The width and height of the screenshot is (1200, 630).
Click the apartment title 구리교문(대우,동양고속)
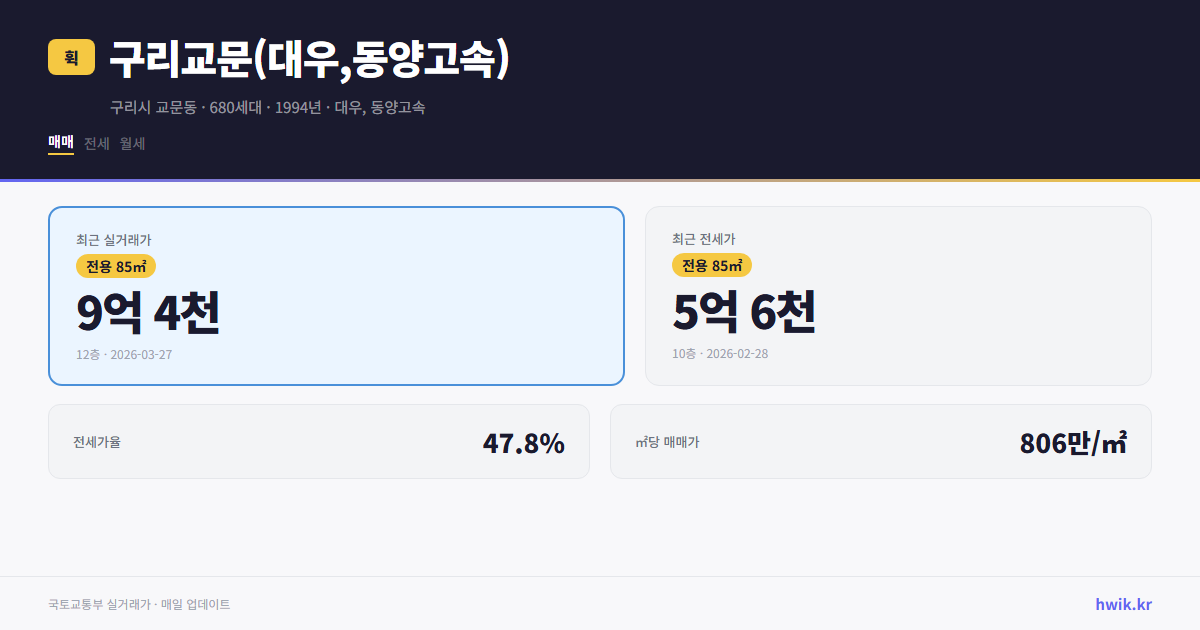point(310,58)
